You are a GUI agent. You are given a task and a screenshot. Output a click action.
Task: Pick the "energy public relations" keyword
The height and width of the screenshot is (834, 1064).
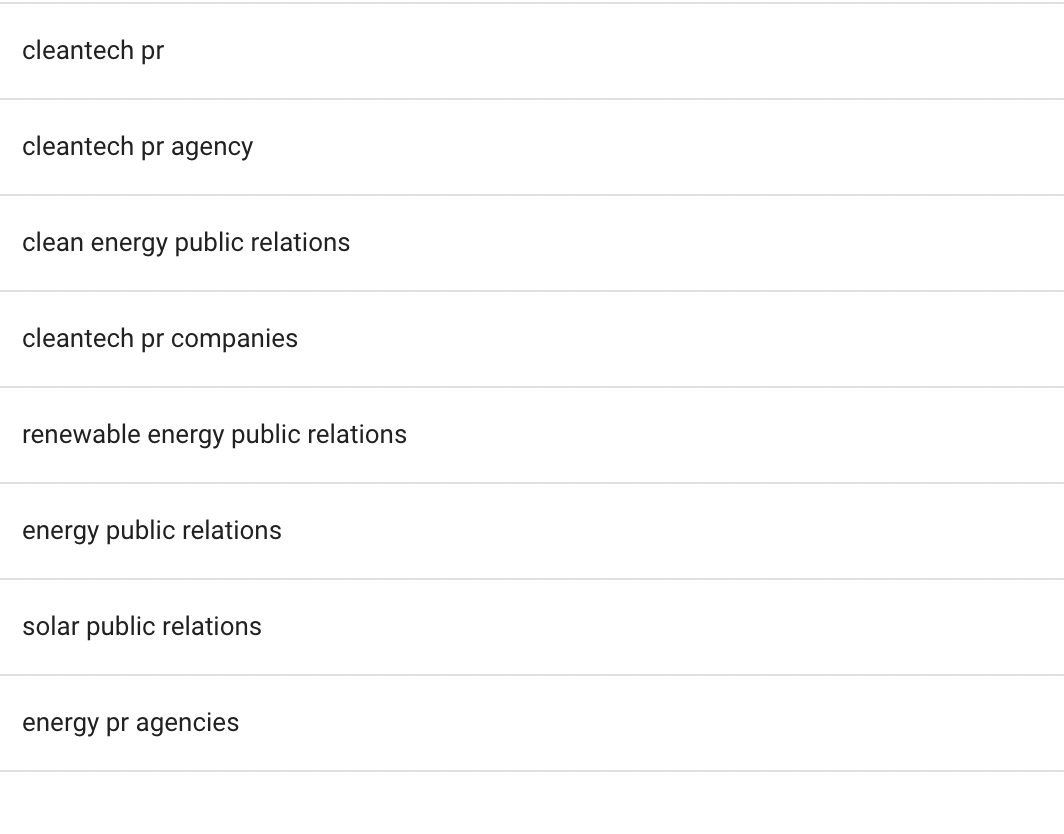152,531
